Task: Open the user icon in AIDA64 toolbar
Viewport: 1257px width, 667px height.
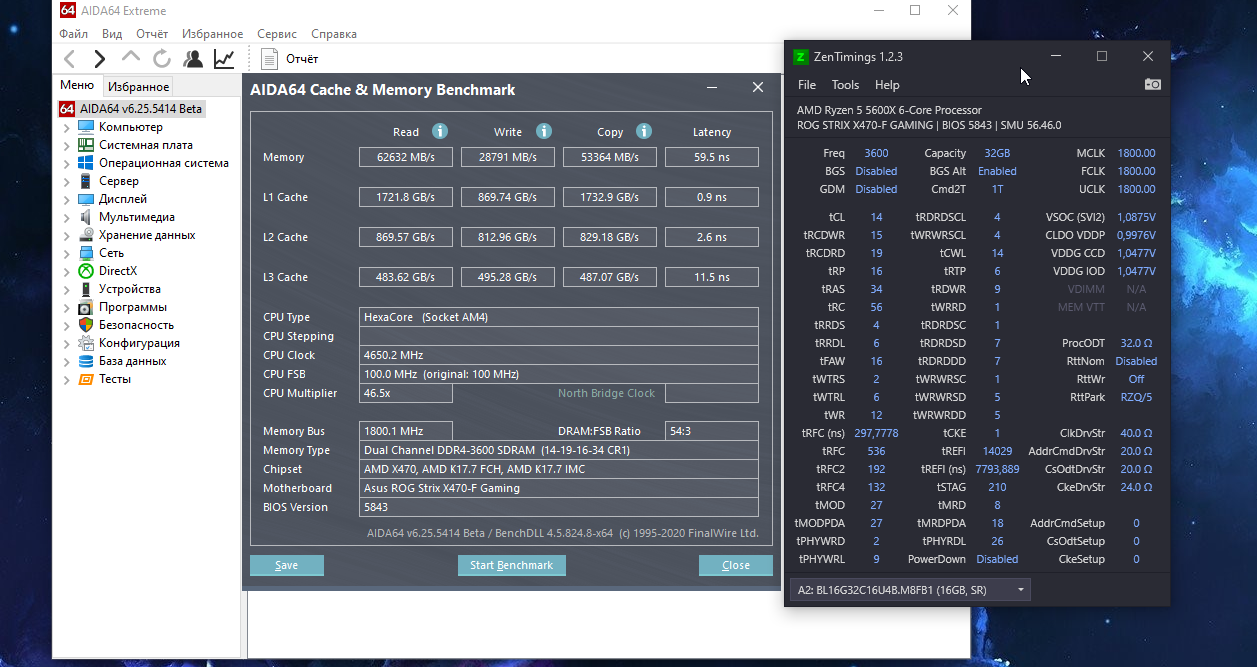Action: click(193, 59)
